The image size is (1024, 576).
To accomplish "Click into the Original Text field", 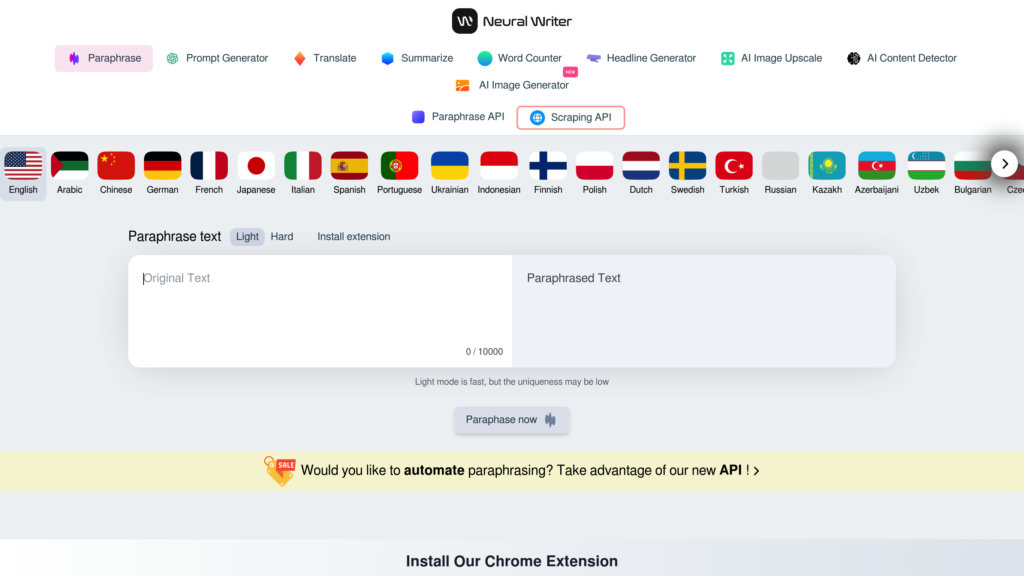I will pyautogui.click(x=320, y=311).
